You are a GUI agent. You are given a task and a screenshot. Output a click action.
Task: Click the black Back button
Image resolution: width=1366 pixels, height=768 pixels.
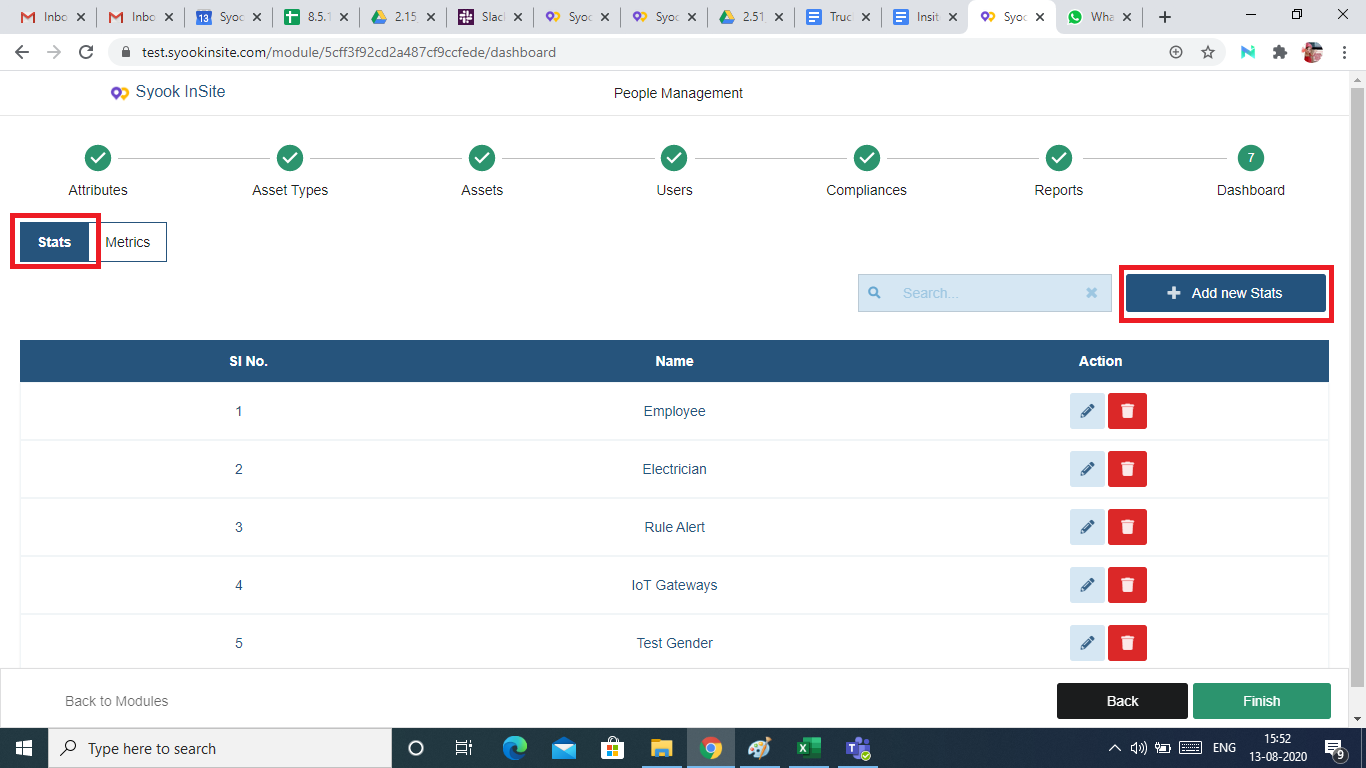click(x=1122, y=701)
